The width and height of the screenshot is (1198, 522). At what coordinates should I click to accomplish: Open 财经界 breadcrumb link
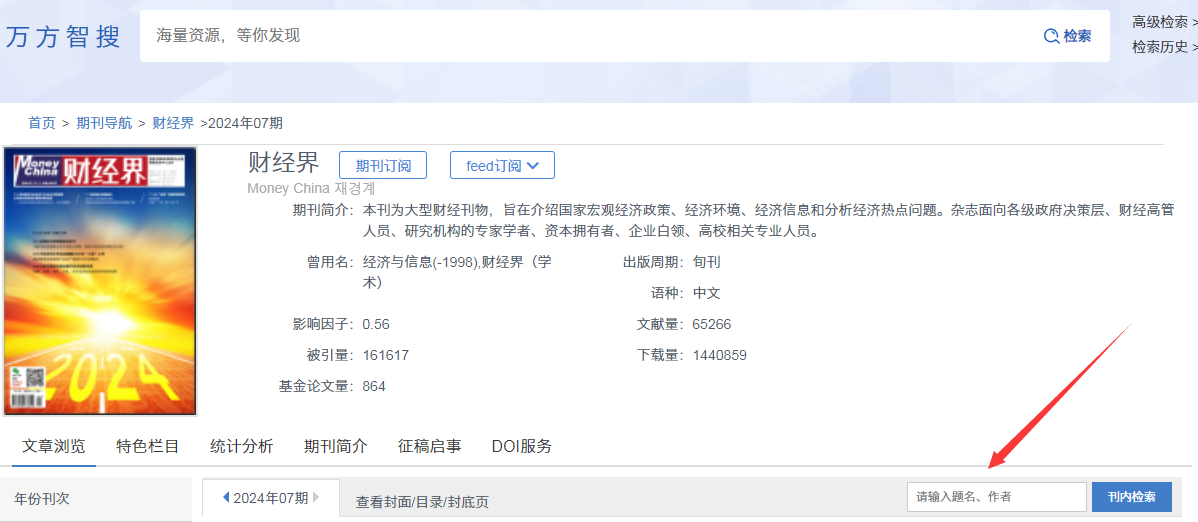tap(173, 123)
